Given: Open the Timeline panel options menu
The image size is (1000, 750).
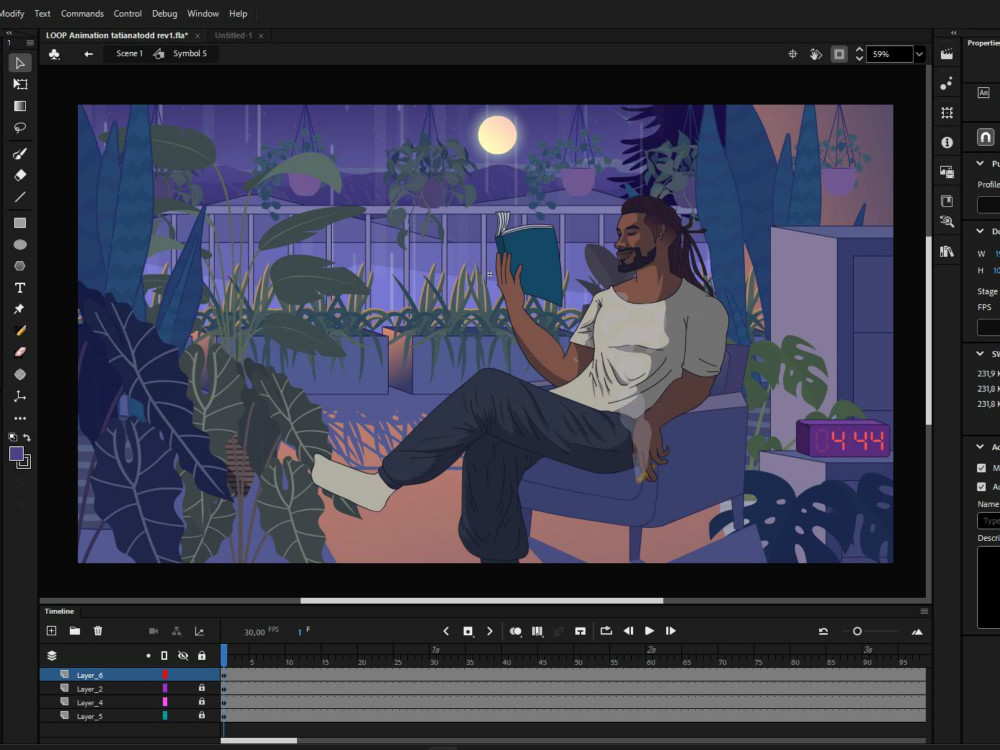Looking at the screenshot, I should click(x=924, y=611).
